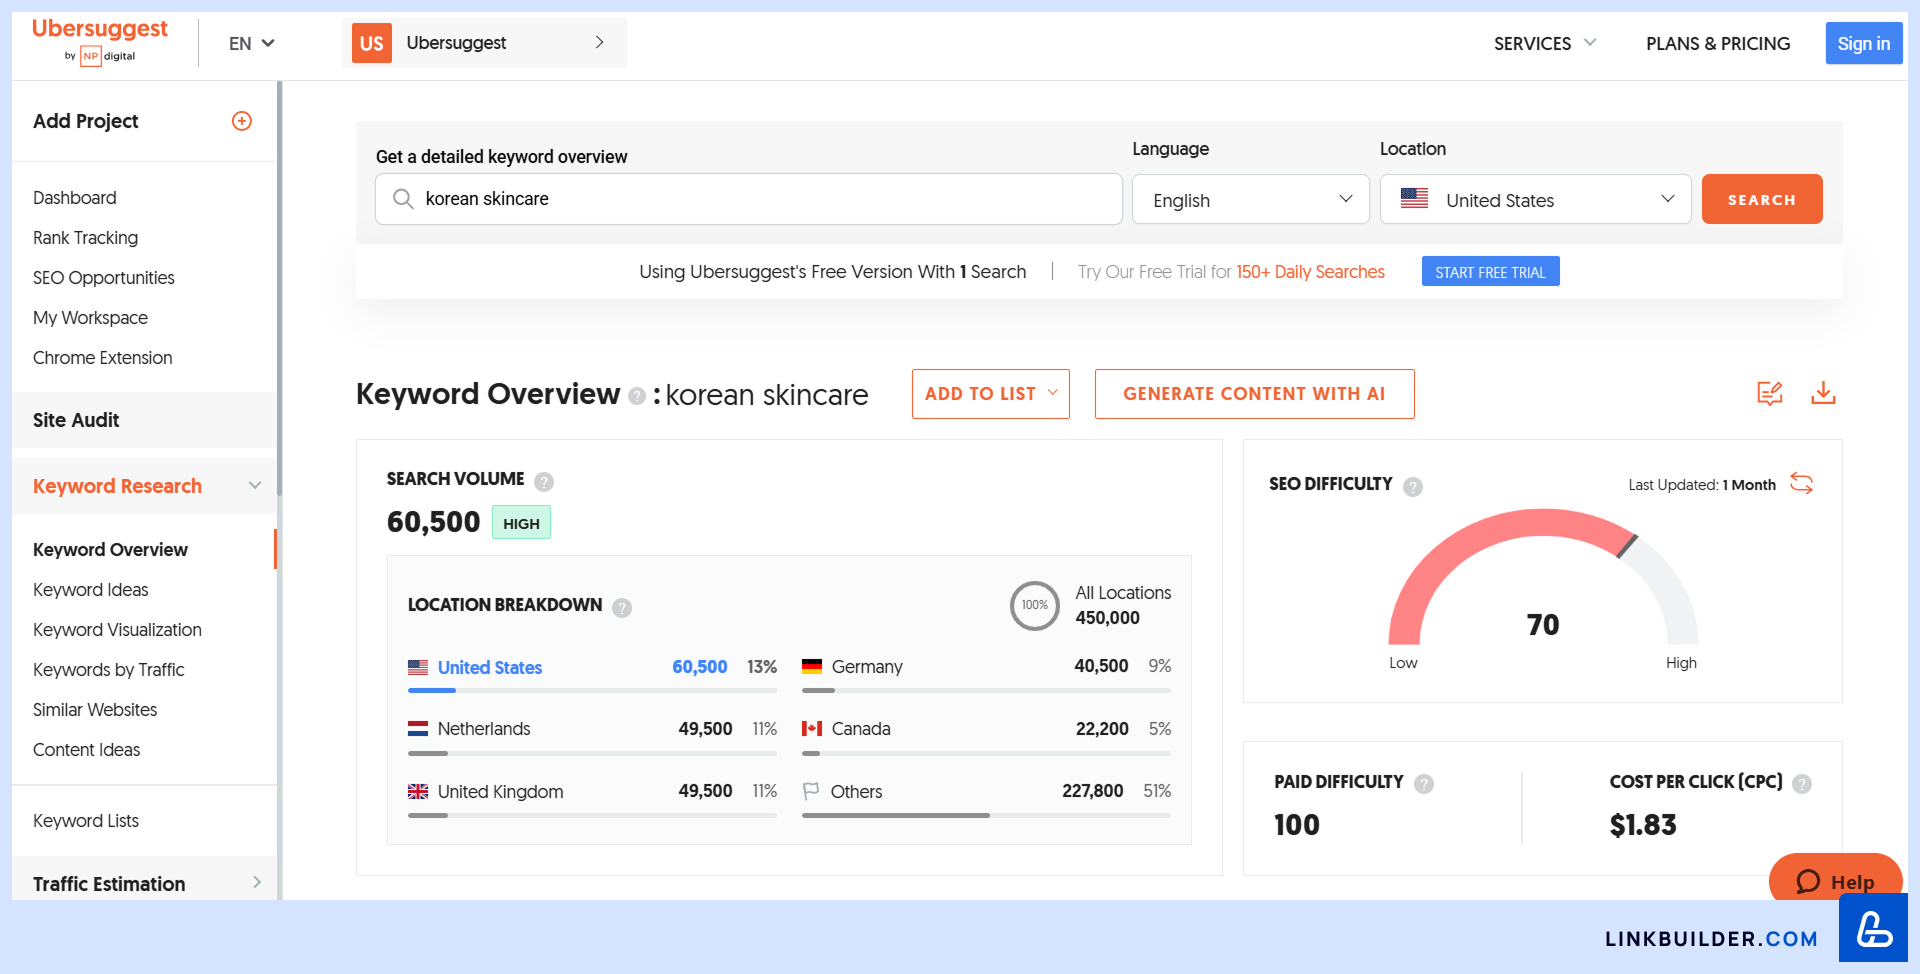This screenshot has height=974, width=1920.
Task: Refresh SEO difficulty data icon
Action: coord(1801,484)
